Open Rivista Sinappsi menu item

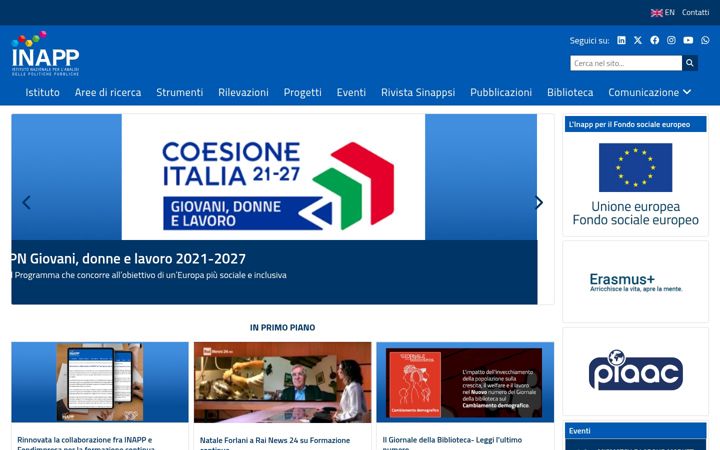click(418, 92)
